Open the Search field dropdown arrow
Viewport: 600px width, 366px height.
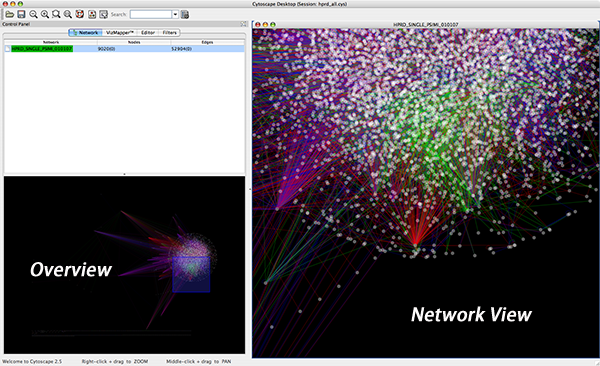click(175, 15)
